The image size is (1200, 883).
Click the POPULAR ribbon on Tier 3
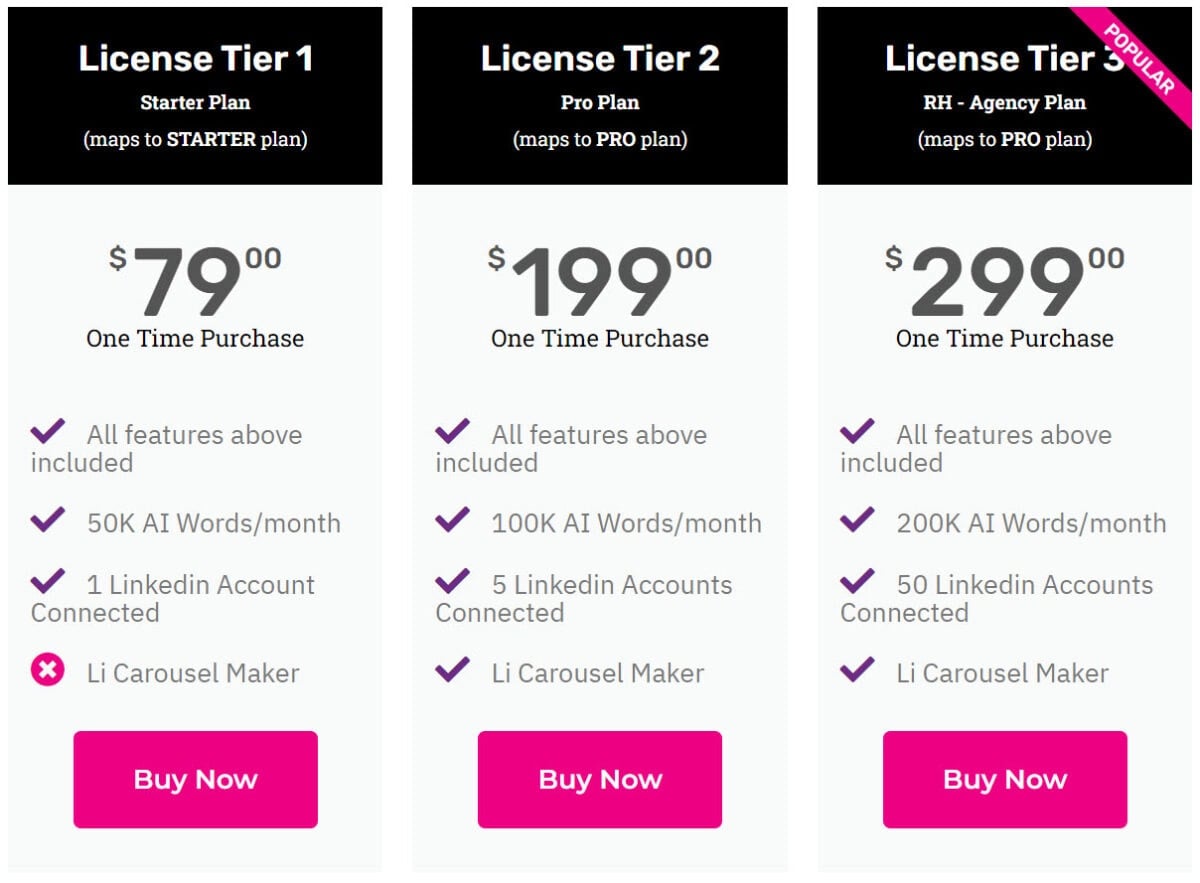point(1140,55)
